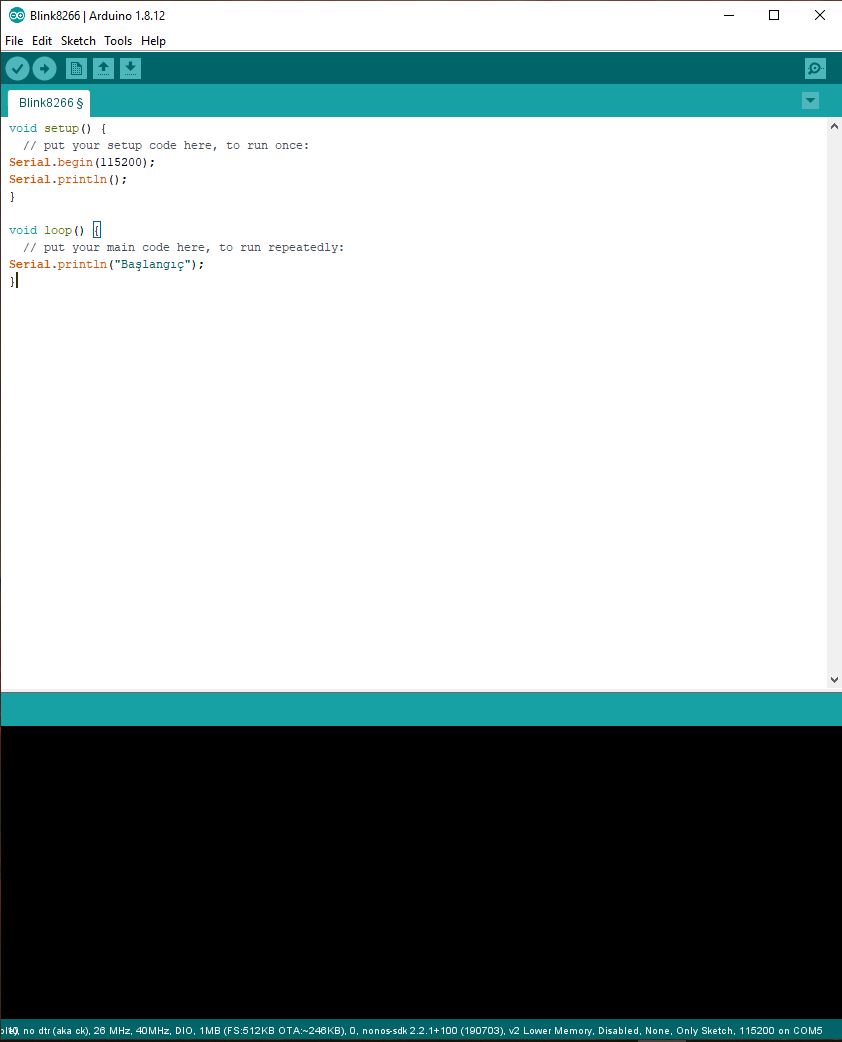Image resolution: width=842 pixels, height=1042 pixels.
Task: Save the sketch with down-arrow icon
Action: (x=130, y=68)
